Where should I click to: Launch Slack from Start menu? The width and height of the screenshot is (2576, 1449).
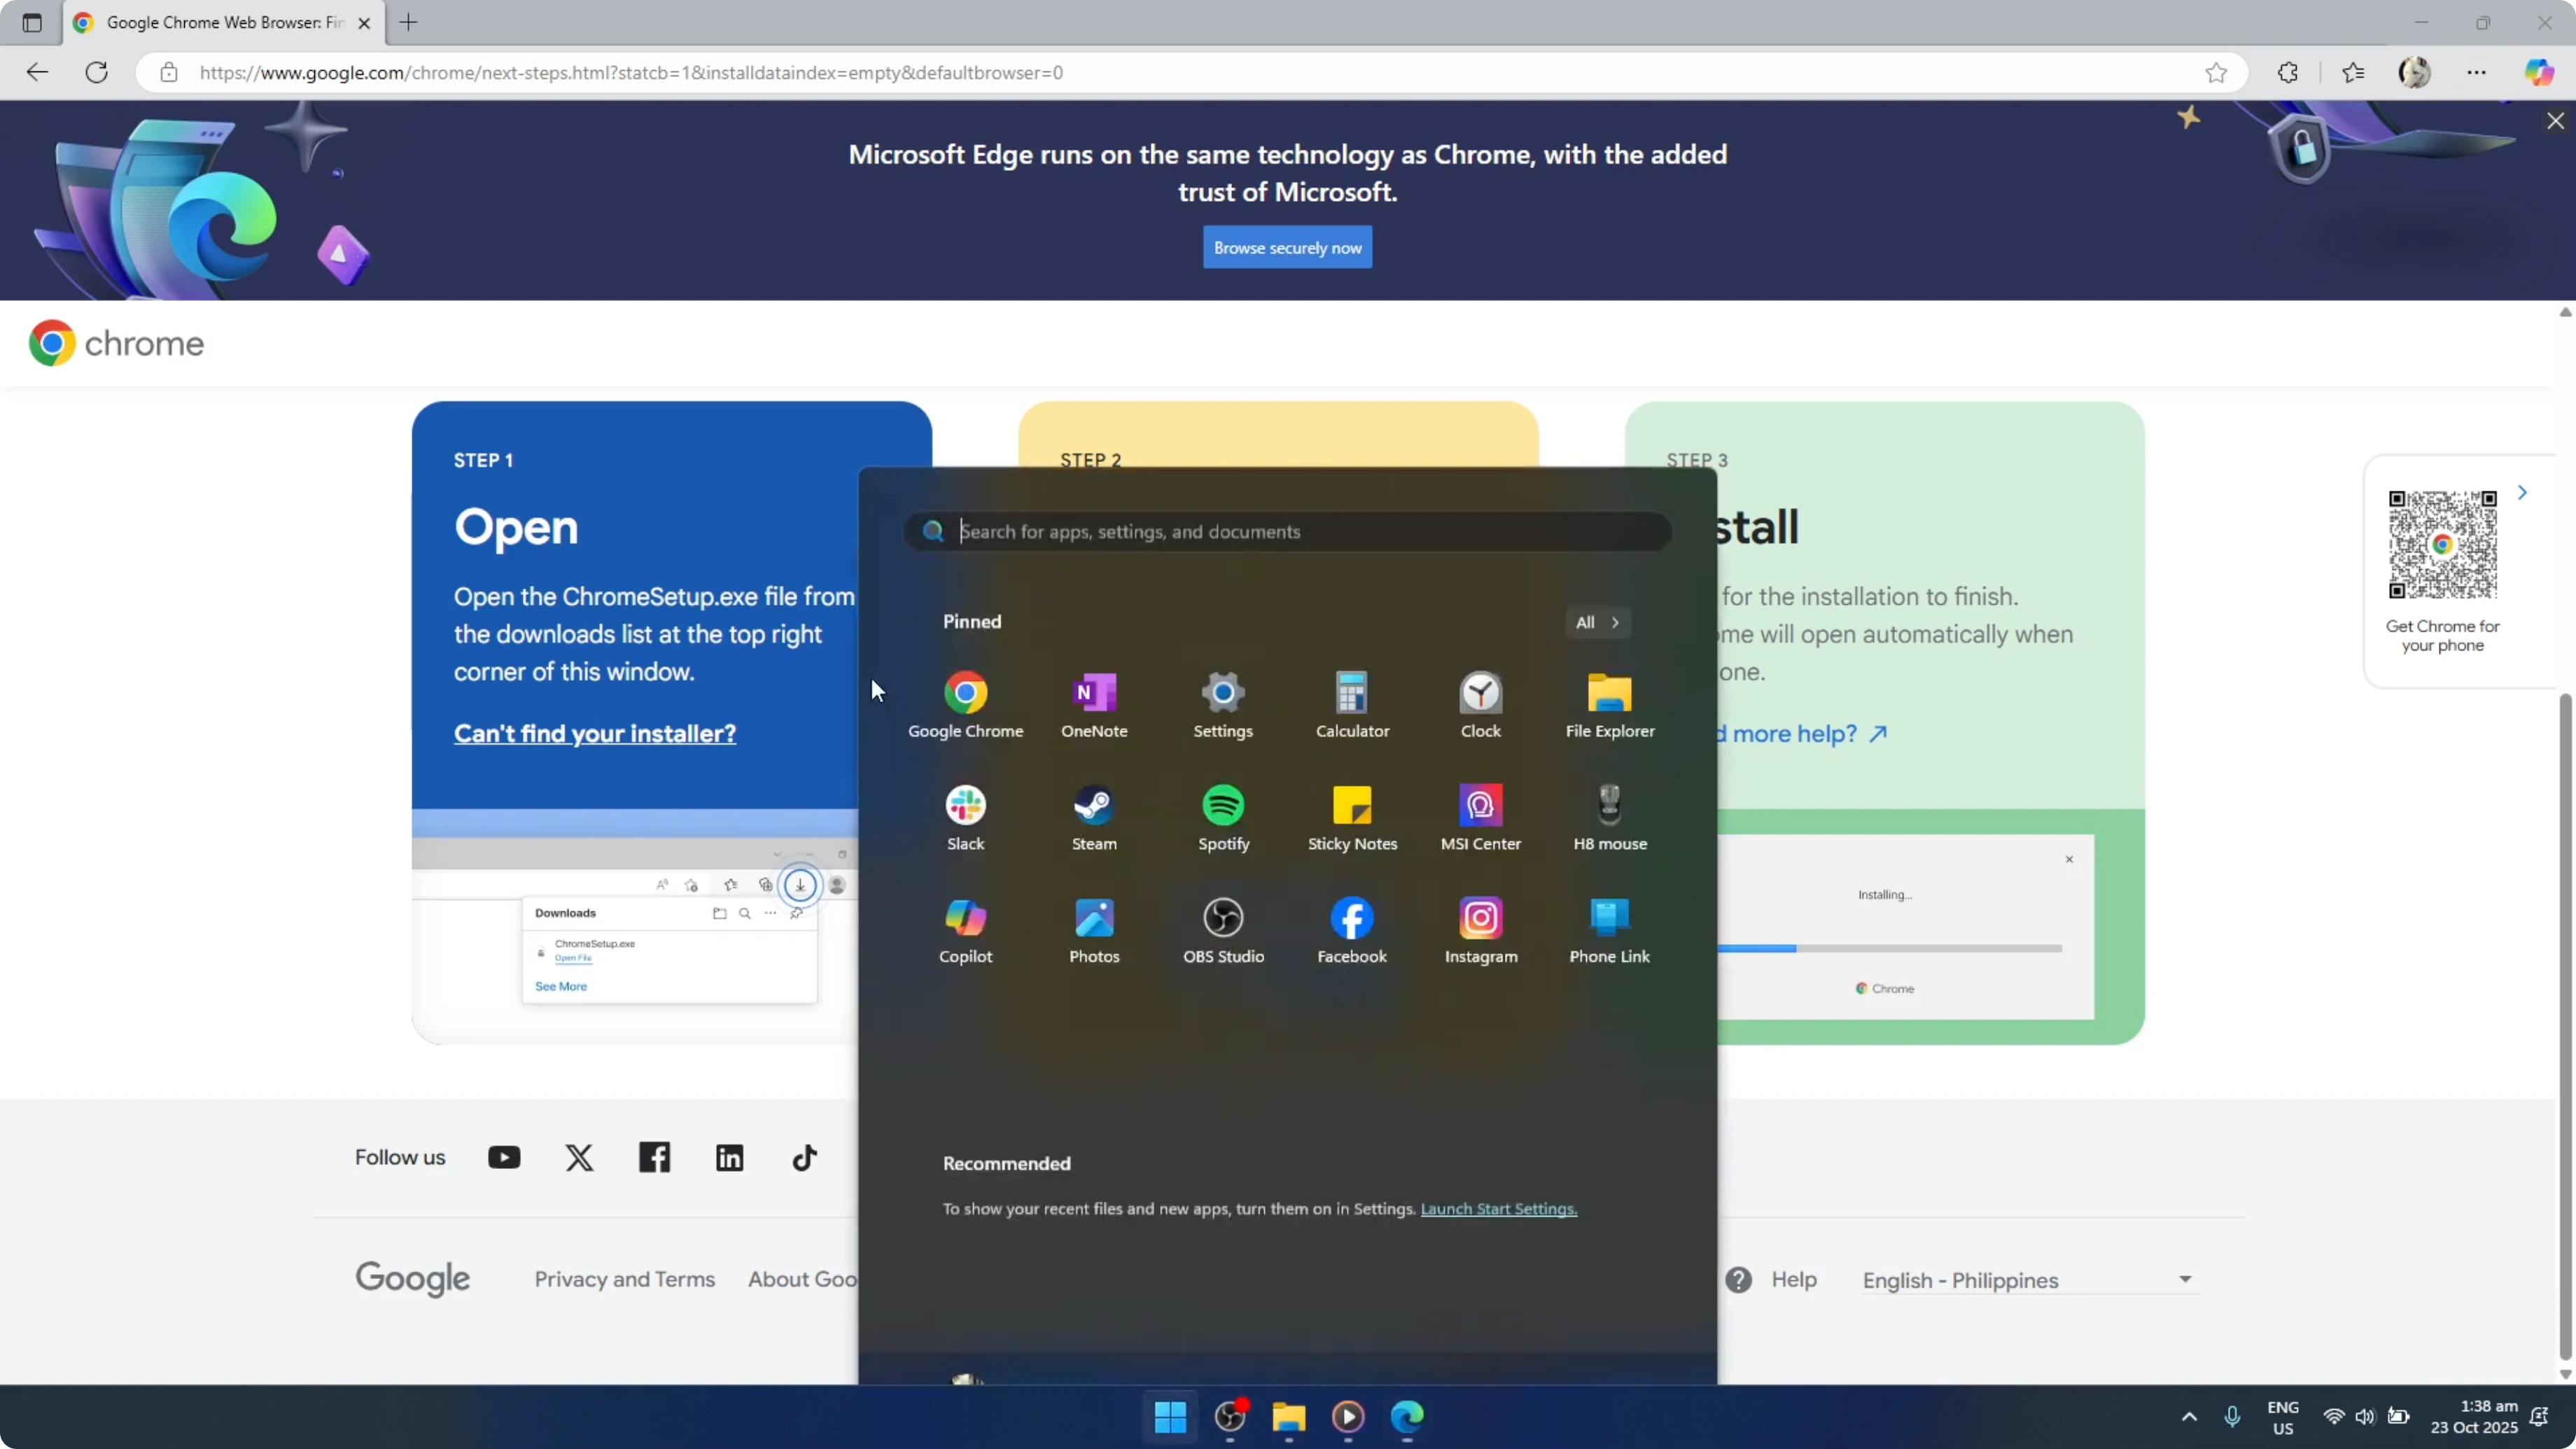tap(965, 818)
